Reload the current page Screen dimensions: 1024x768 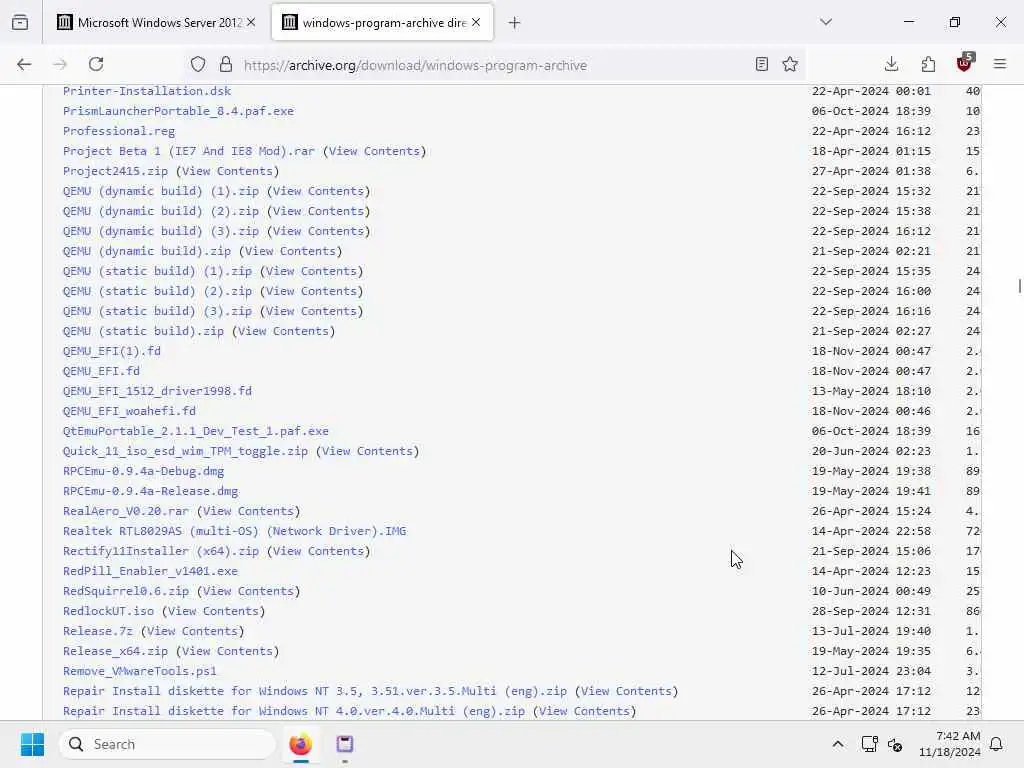[96, 64]
